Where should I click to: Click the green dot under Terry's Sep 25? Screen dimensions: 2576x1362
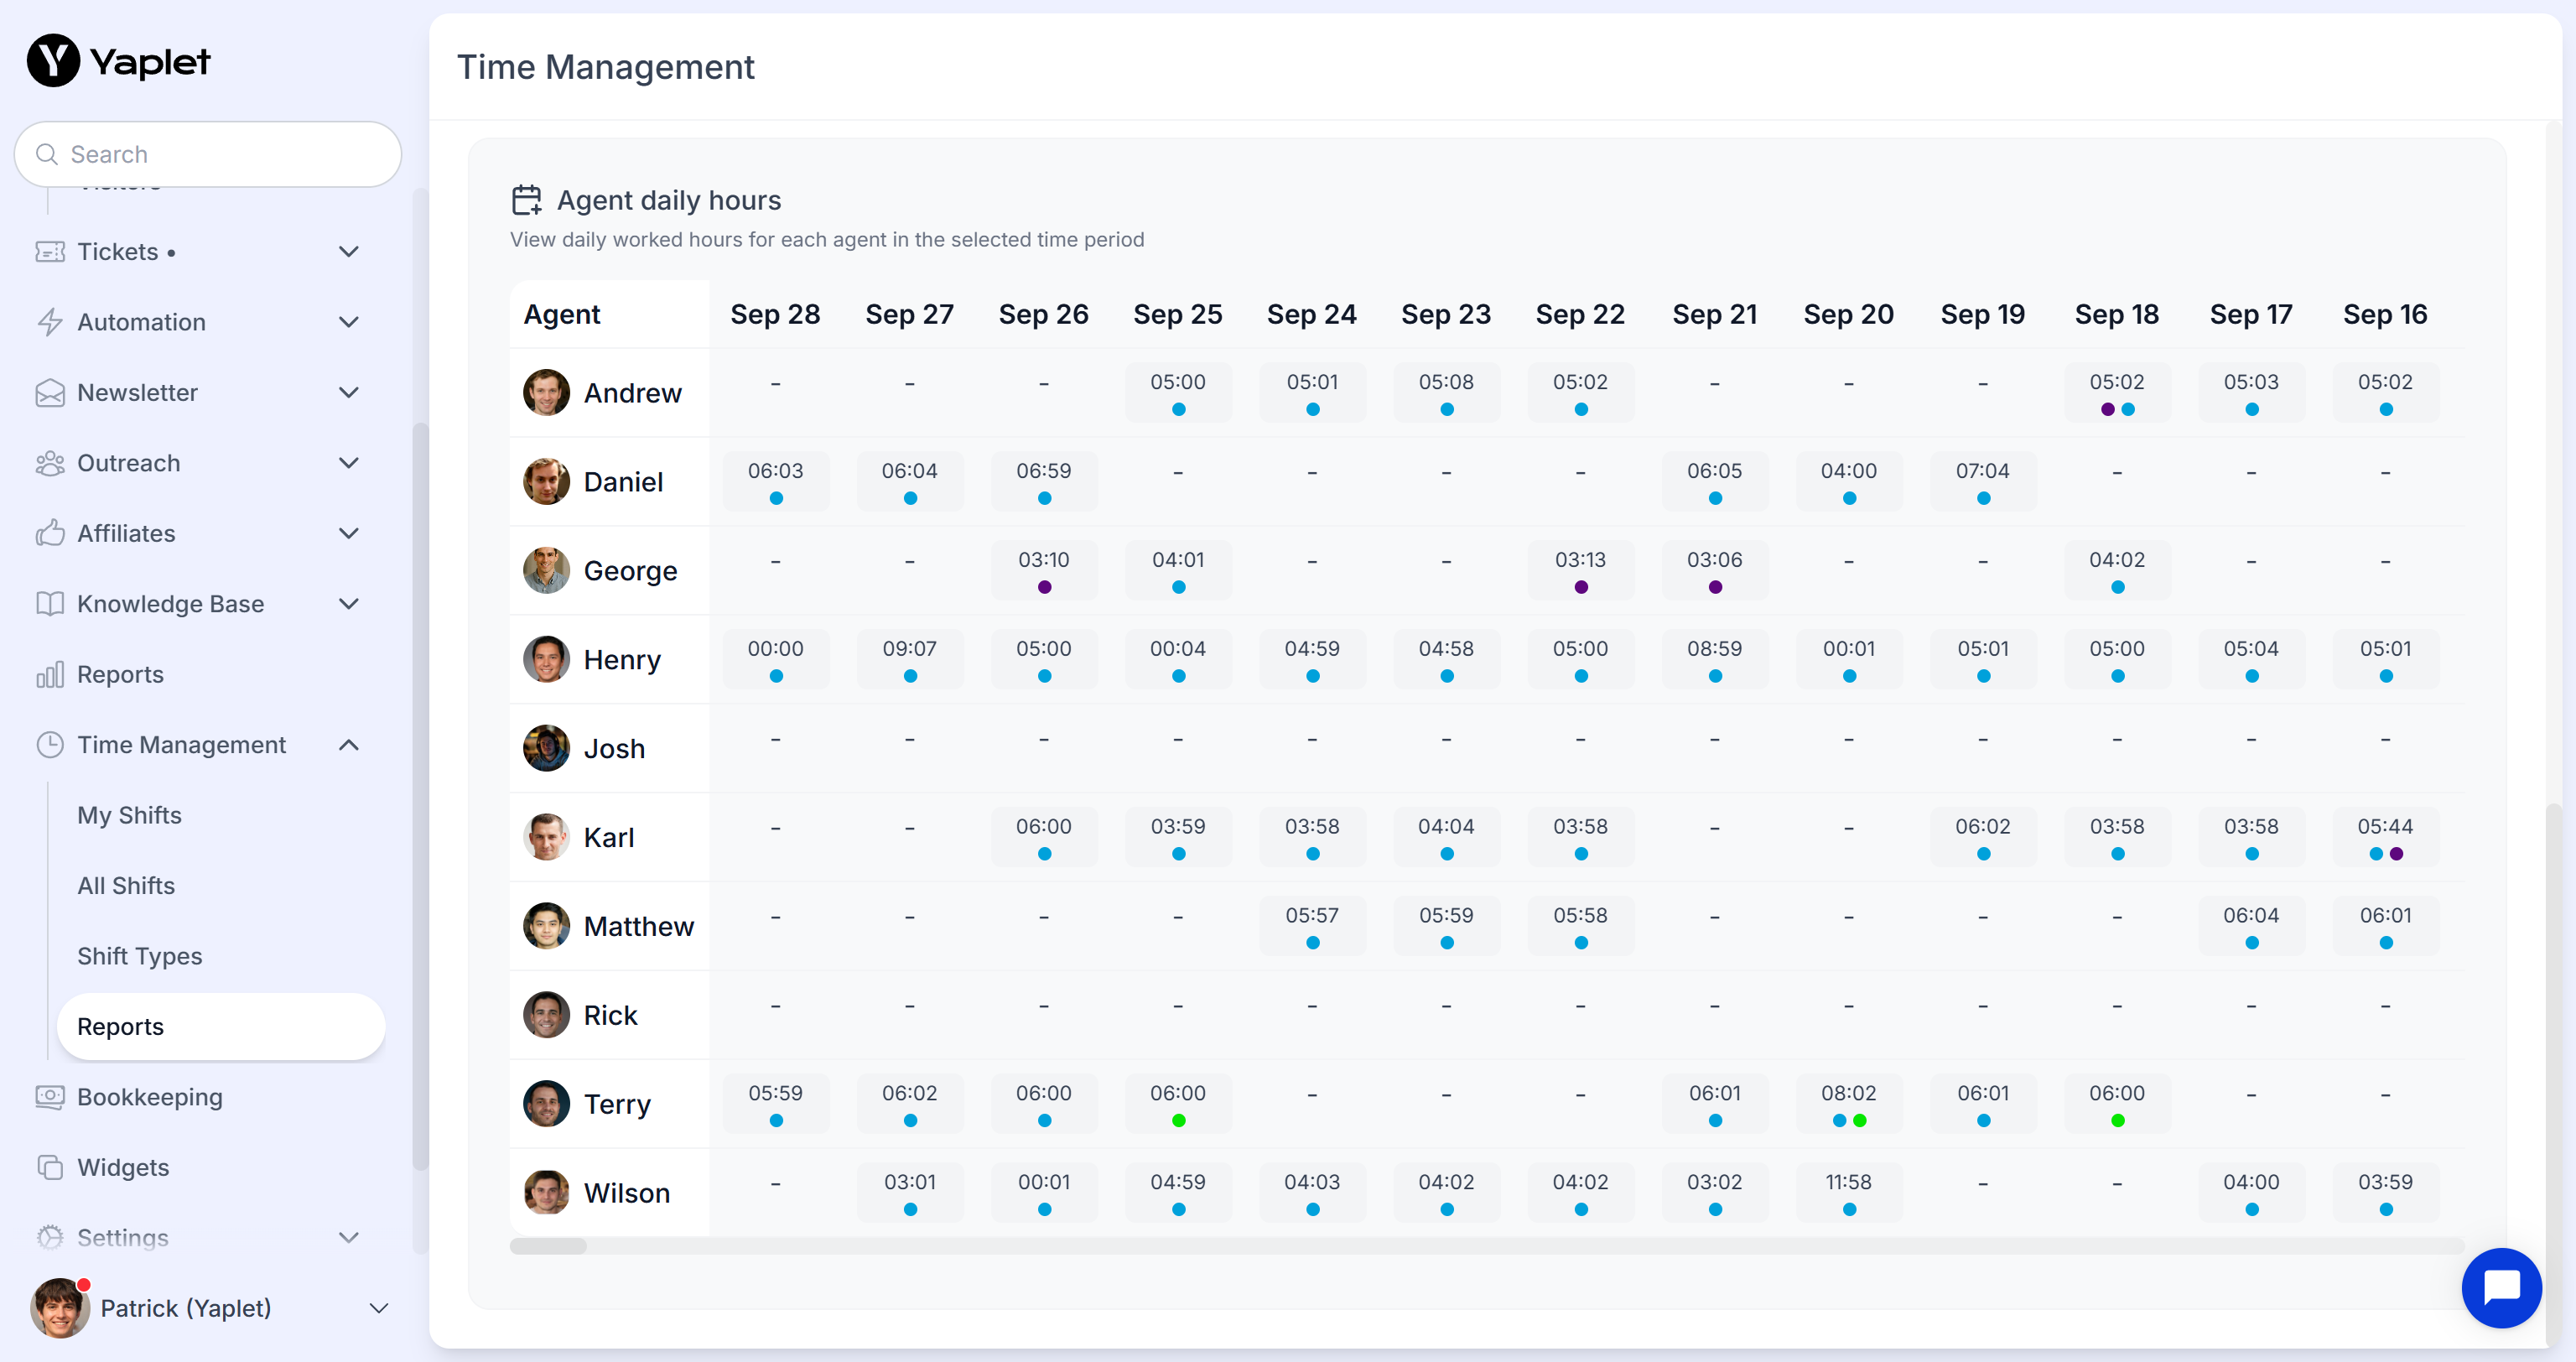pyautogui.click(x=1178, y=1120)
